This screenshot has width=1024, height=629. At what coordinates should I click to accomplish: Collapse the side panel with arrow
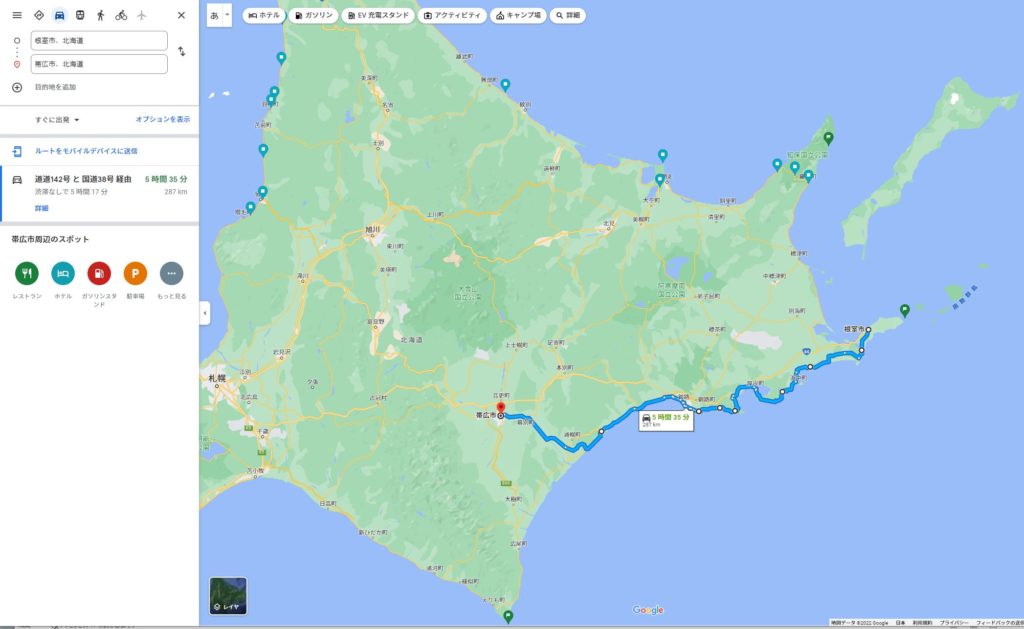205,313
